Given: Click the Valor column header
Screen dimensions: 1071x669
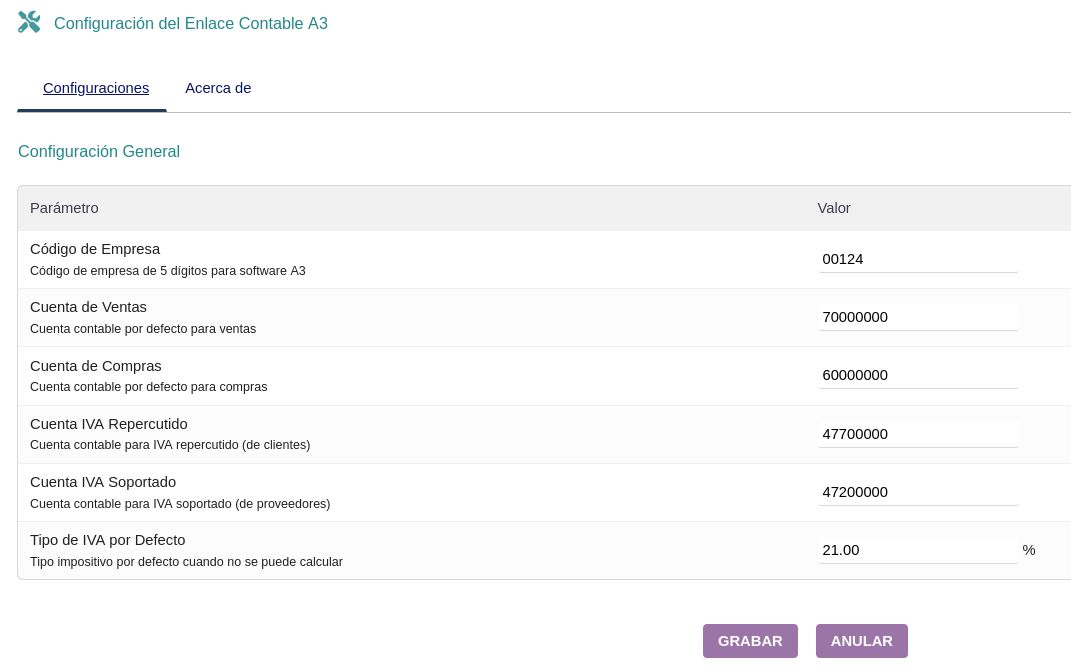Looking at the screenshot, I should pos(833,208).
